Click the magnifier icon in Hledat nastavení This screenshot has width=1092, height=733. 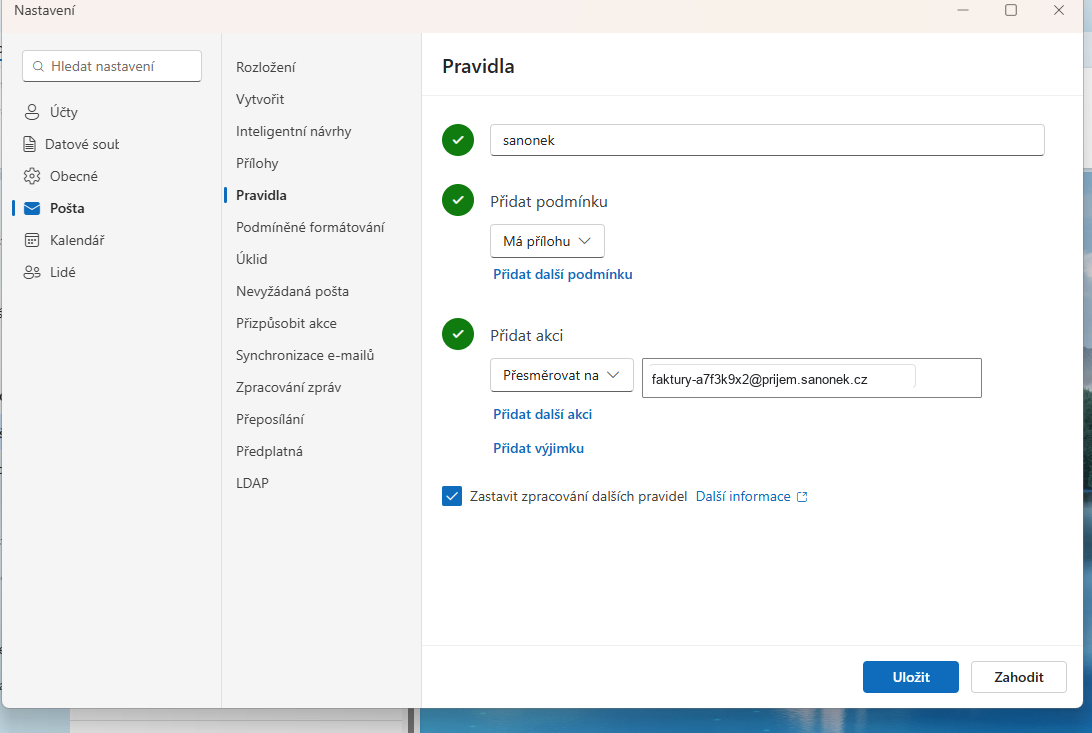click(x=38, y=66)
